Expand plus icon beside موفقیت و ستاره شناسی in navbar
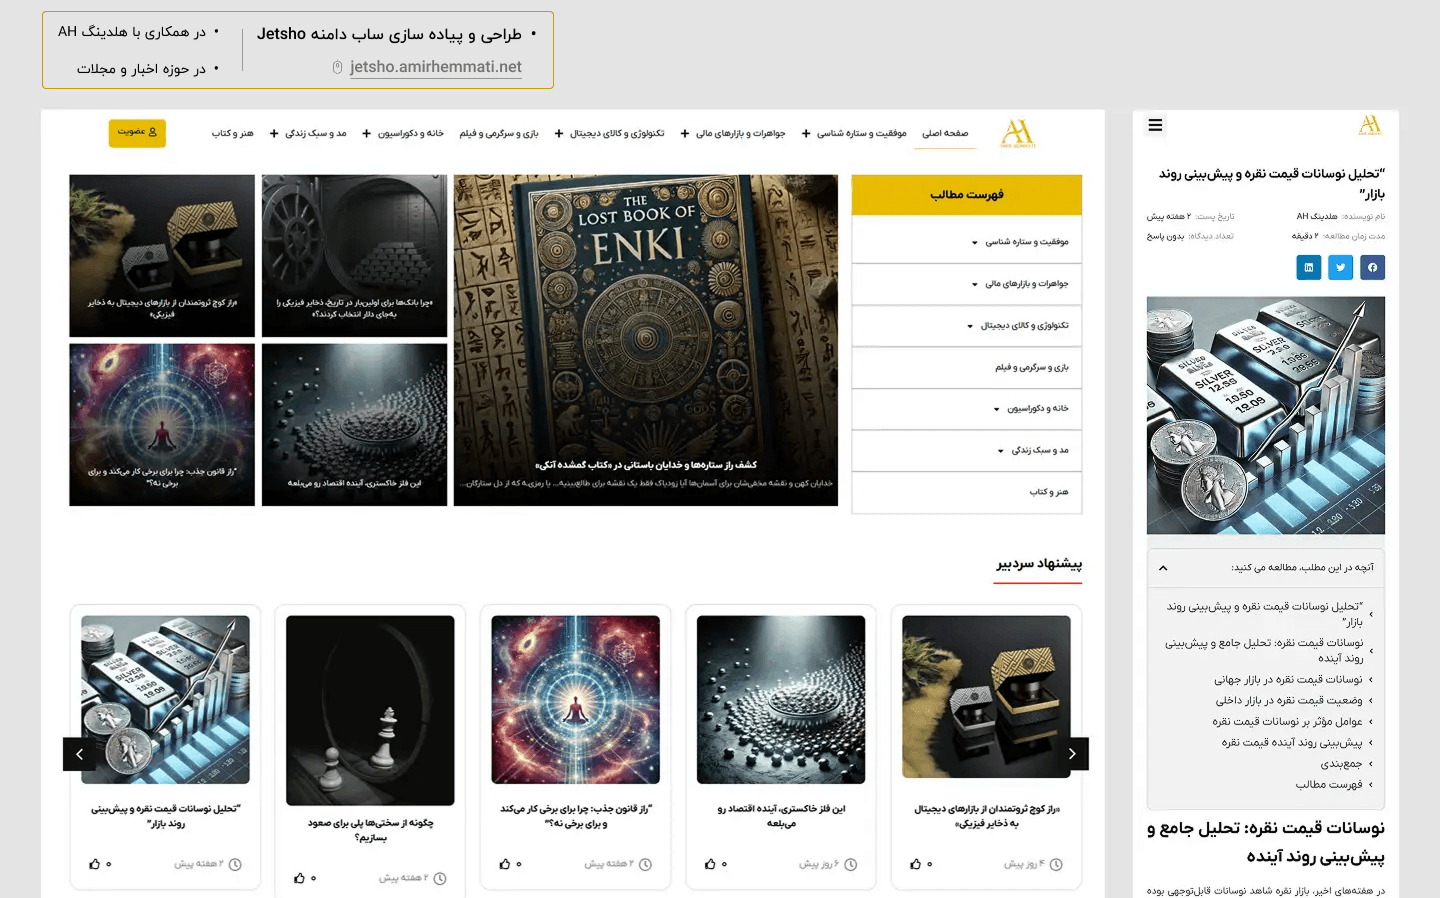Image resolution: width=1440 pixels, height=898 pixels. tap(806, 133)
